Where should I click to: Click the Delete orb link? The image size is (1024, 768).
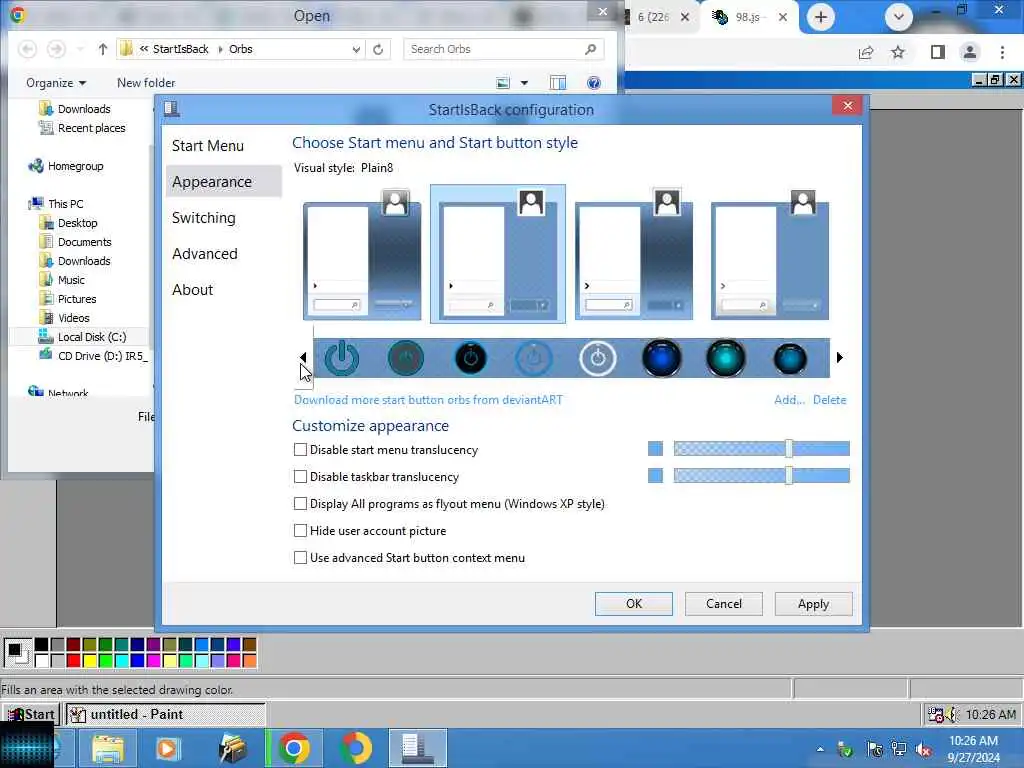[x=829, y=400]
